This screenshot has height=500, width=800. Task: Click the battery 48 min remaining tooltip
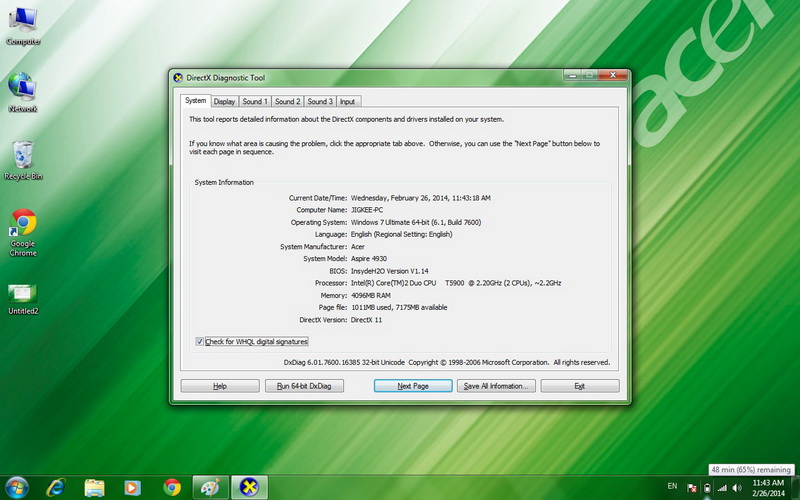tap(752, 469)
